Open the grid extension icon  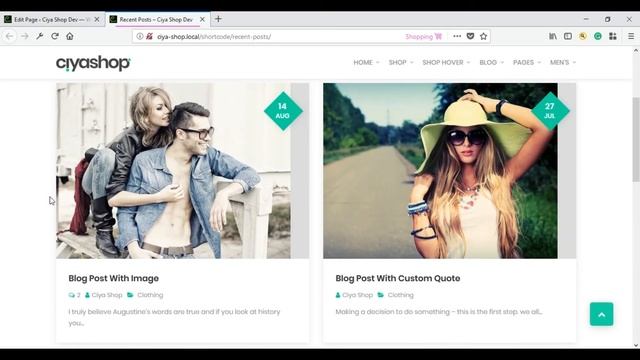(x=613, y=36)
